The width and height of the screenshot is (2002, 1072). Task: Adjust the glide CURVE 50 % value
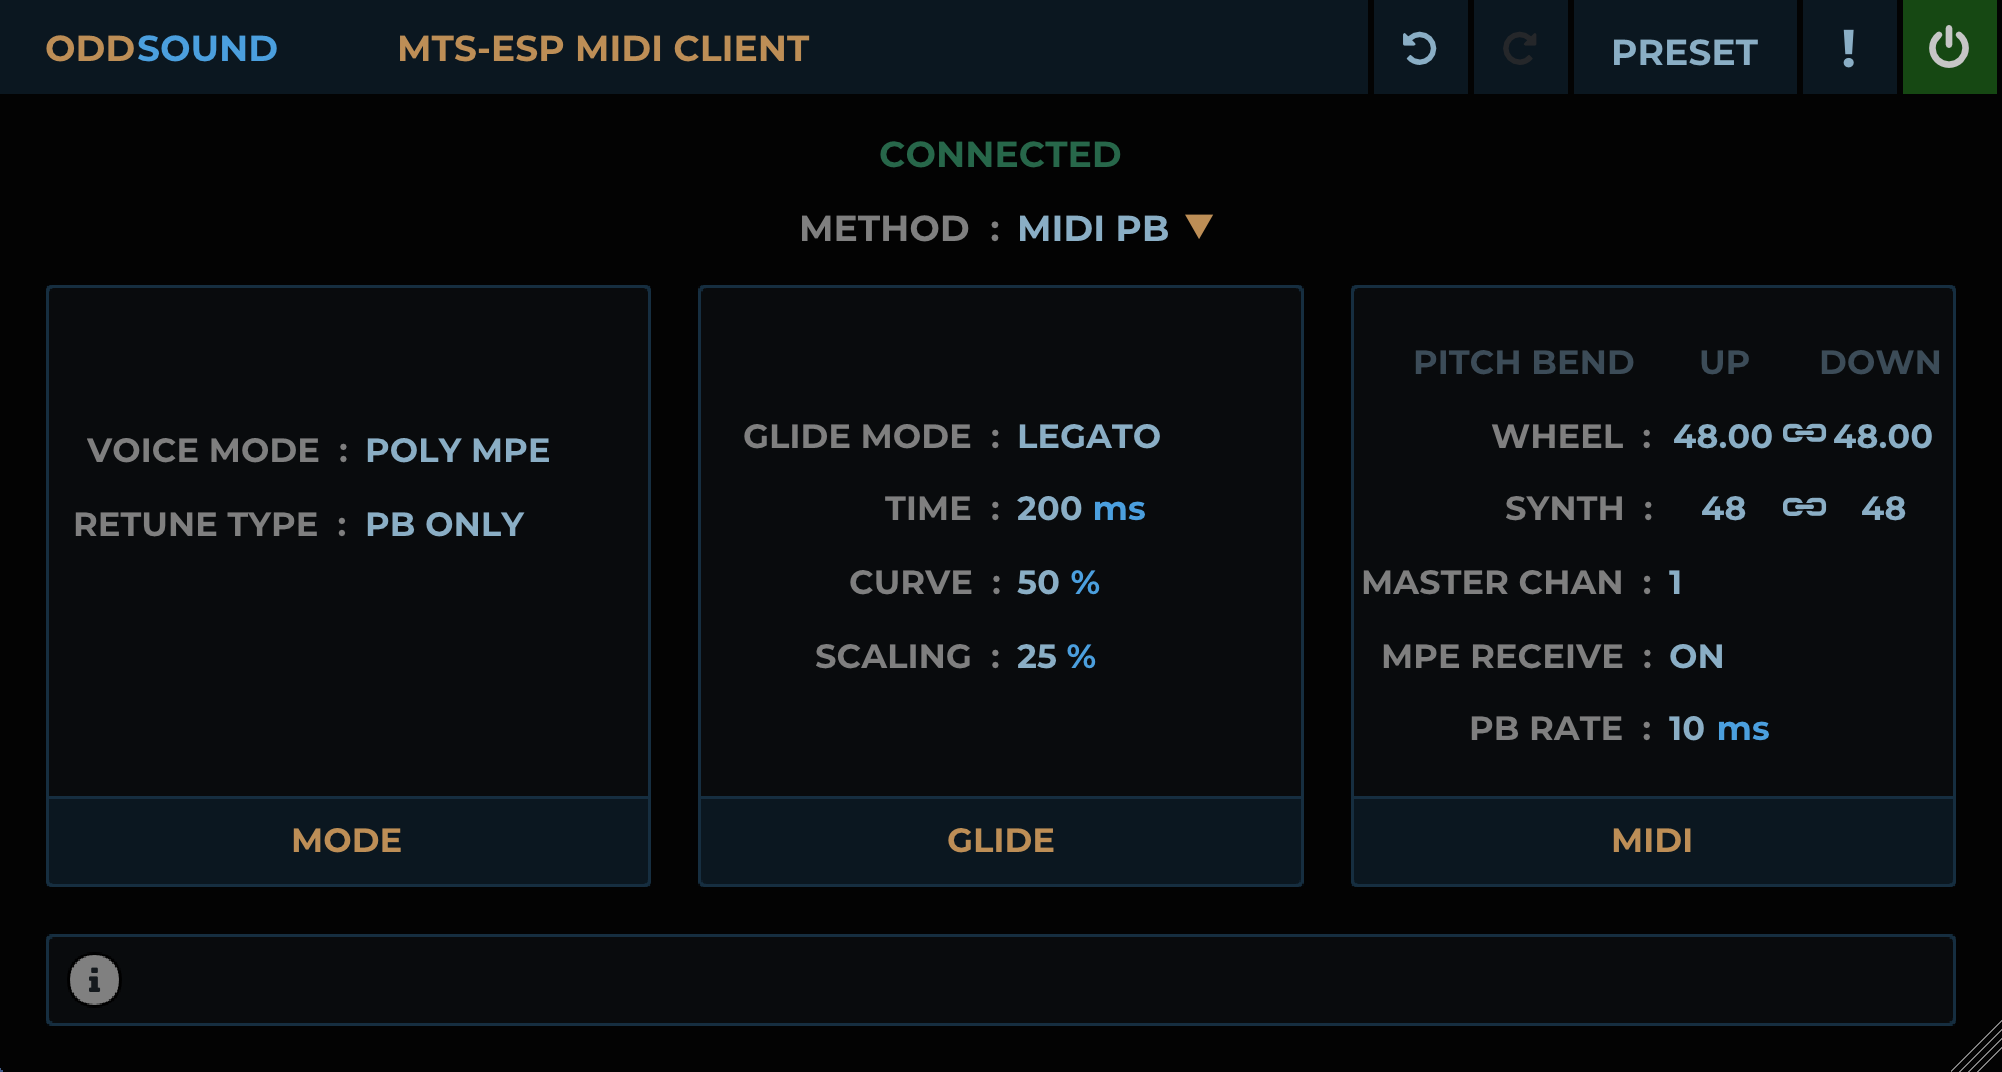1057,582
